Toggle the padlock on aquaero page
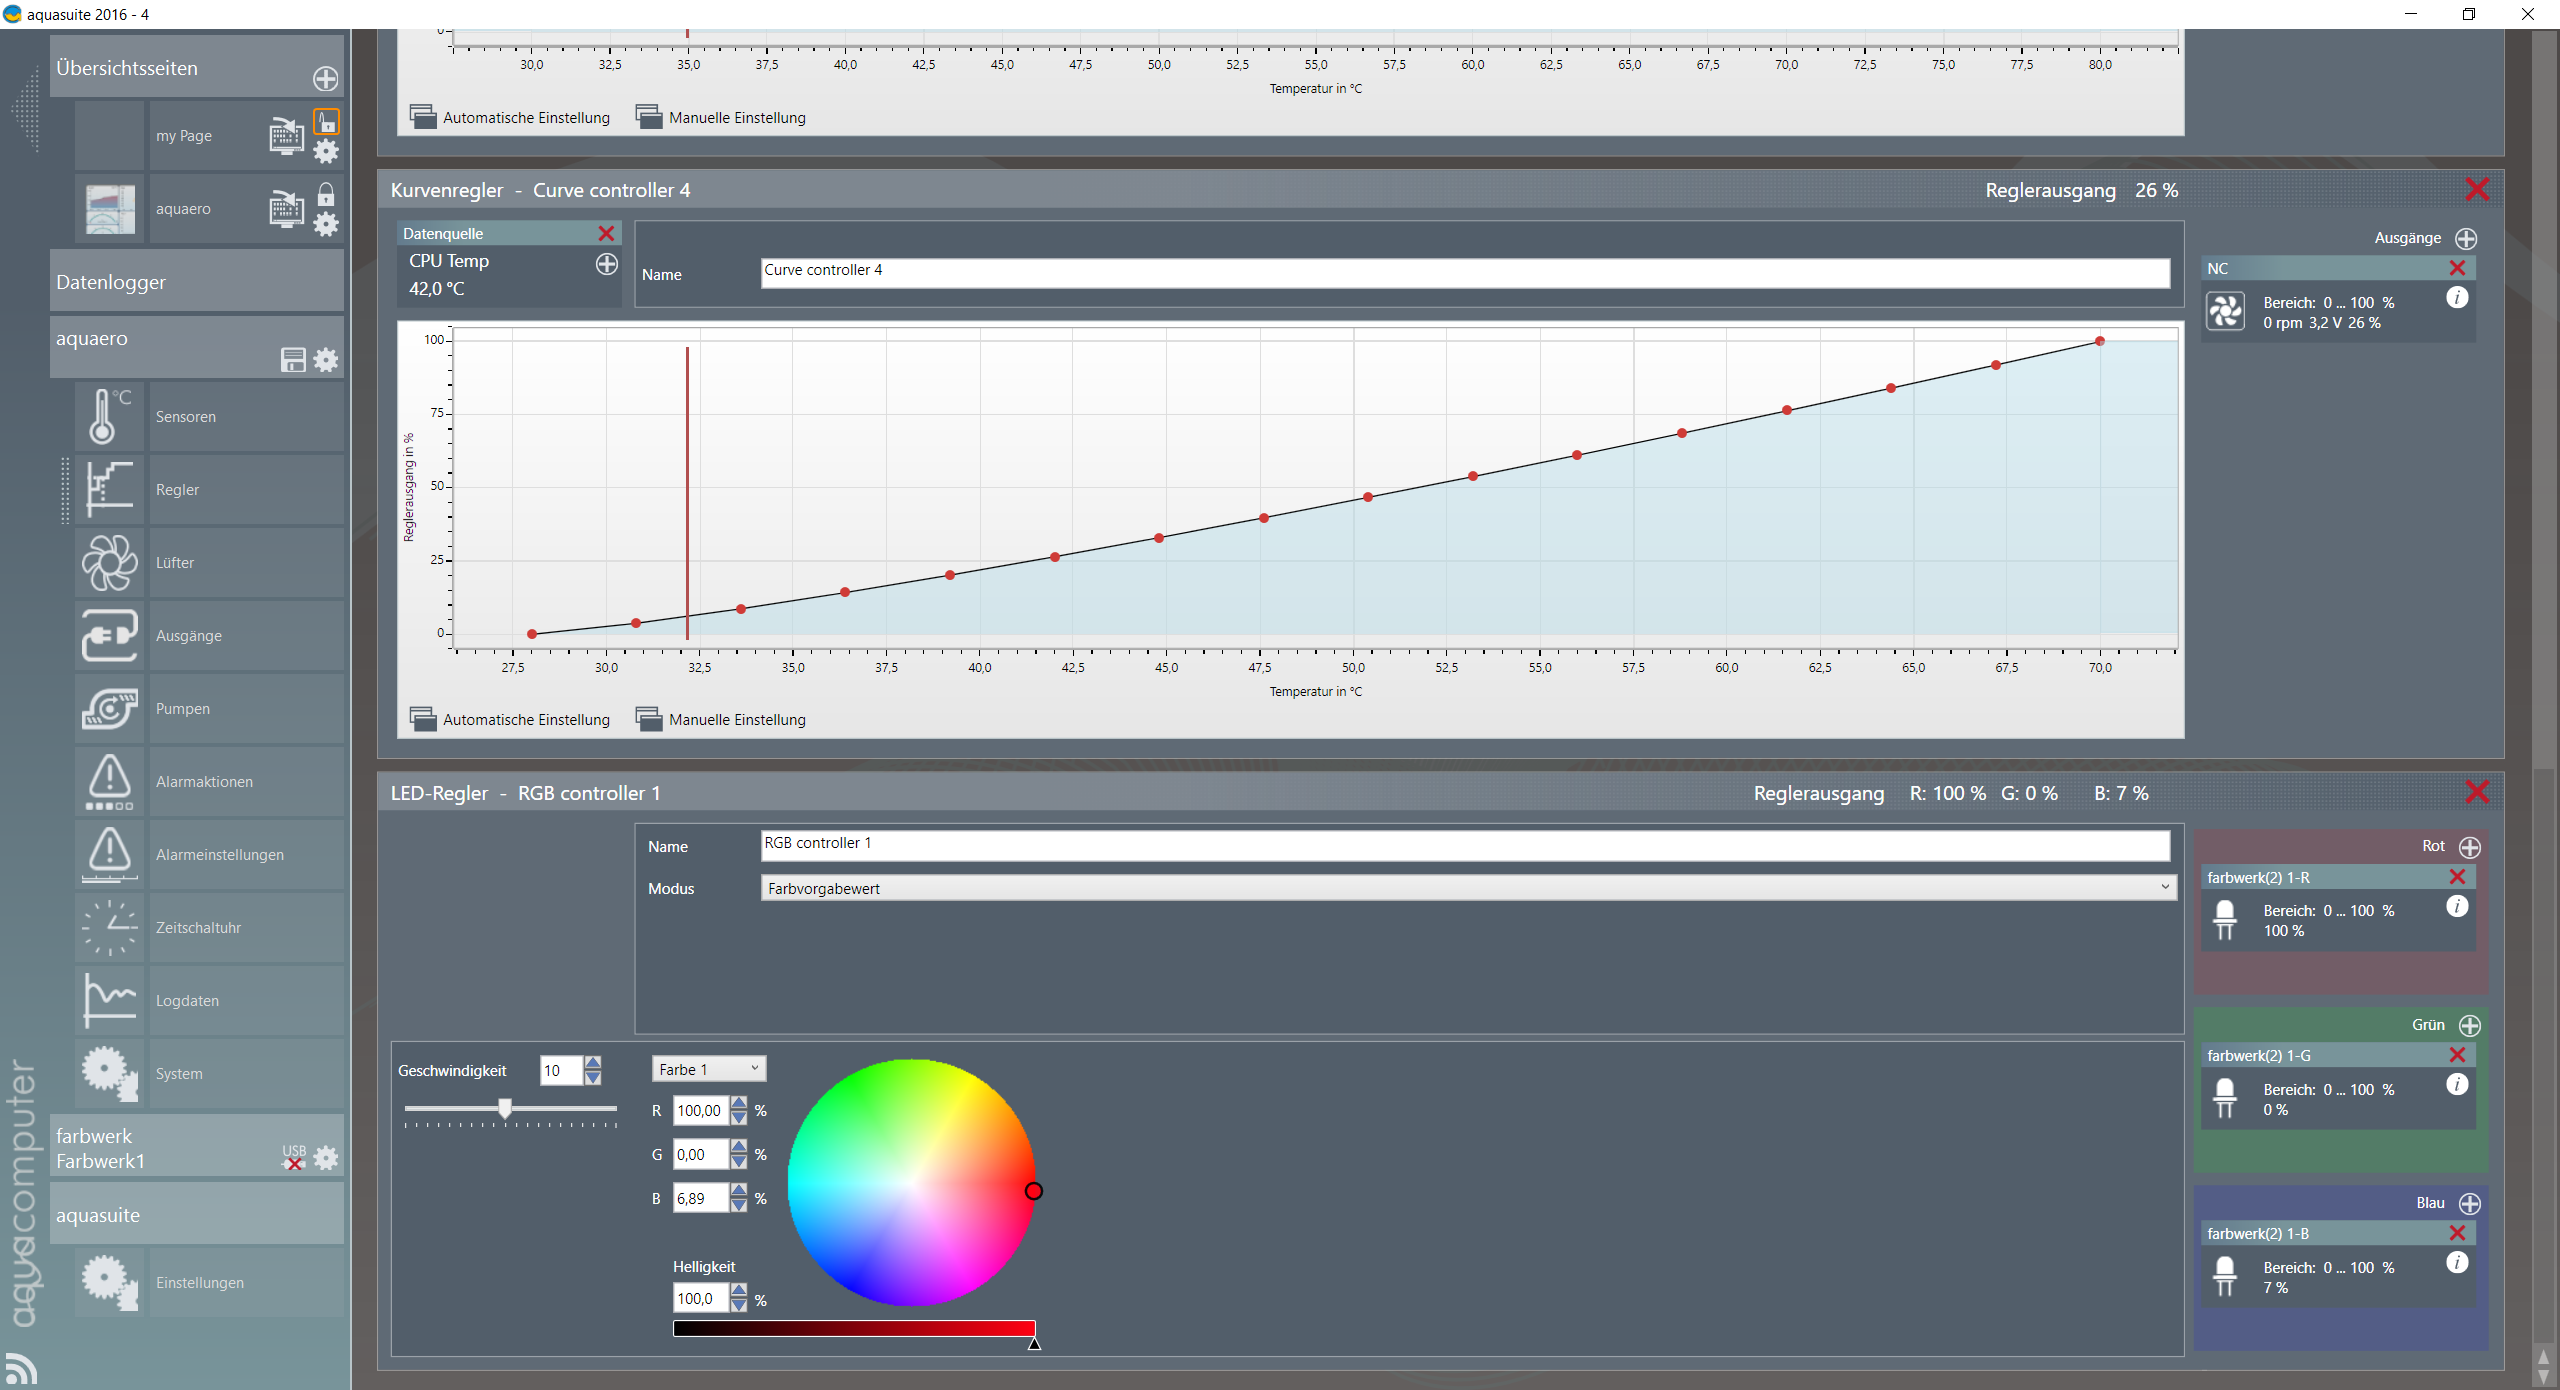Viewport: 2560px width, 1390px height. click(x=326, y=195)
